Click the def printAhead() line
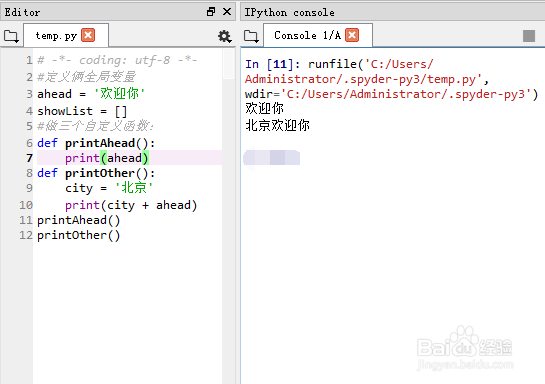 [x=96, y=143]
